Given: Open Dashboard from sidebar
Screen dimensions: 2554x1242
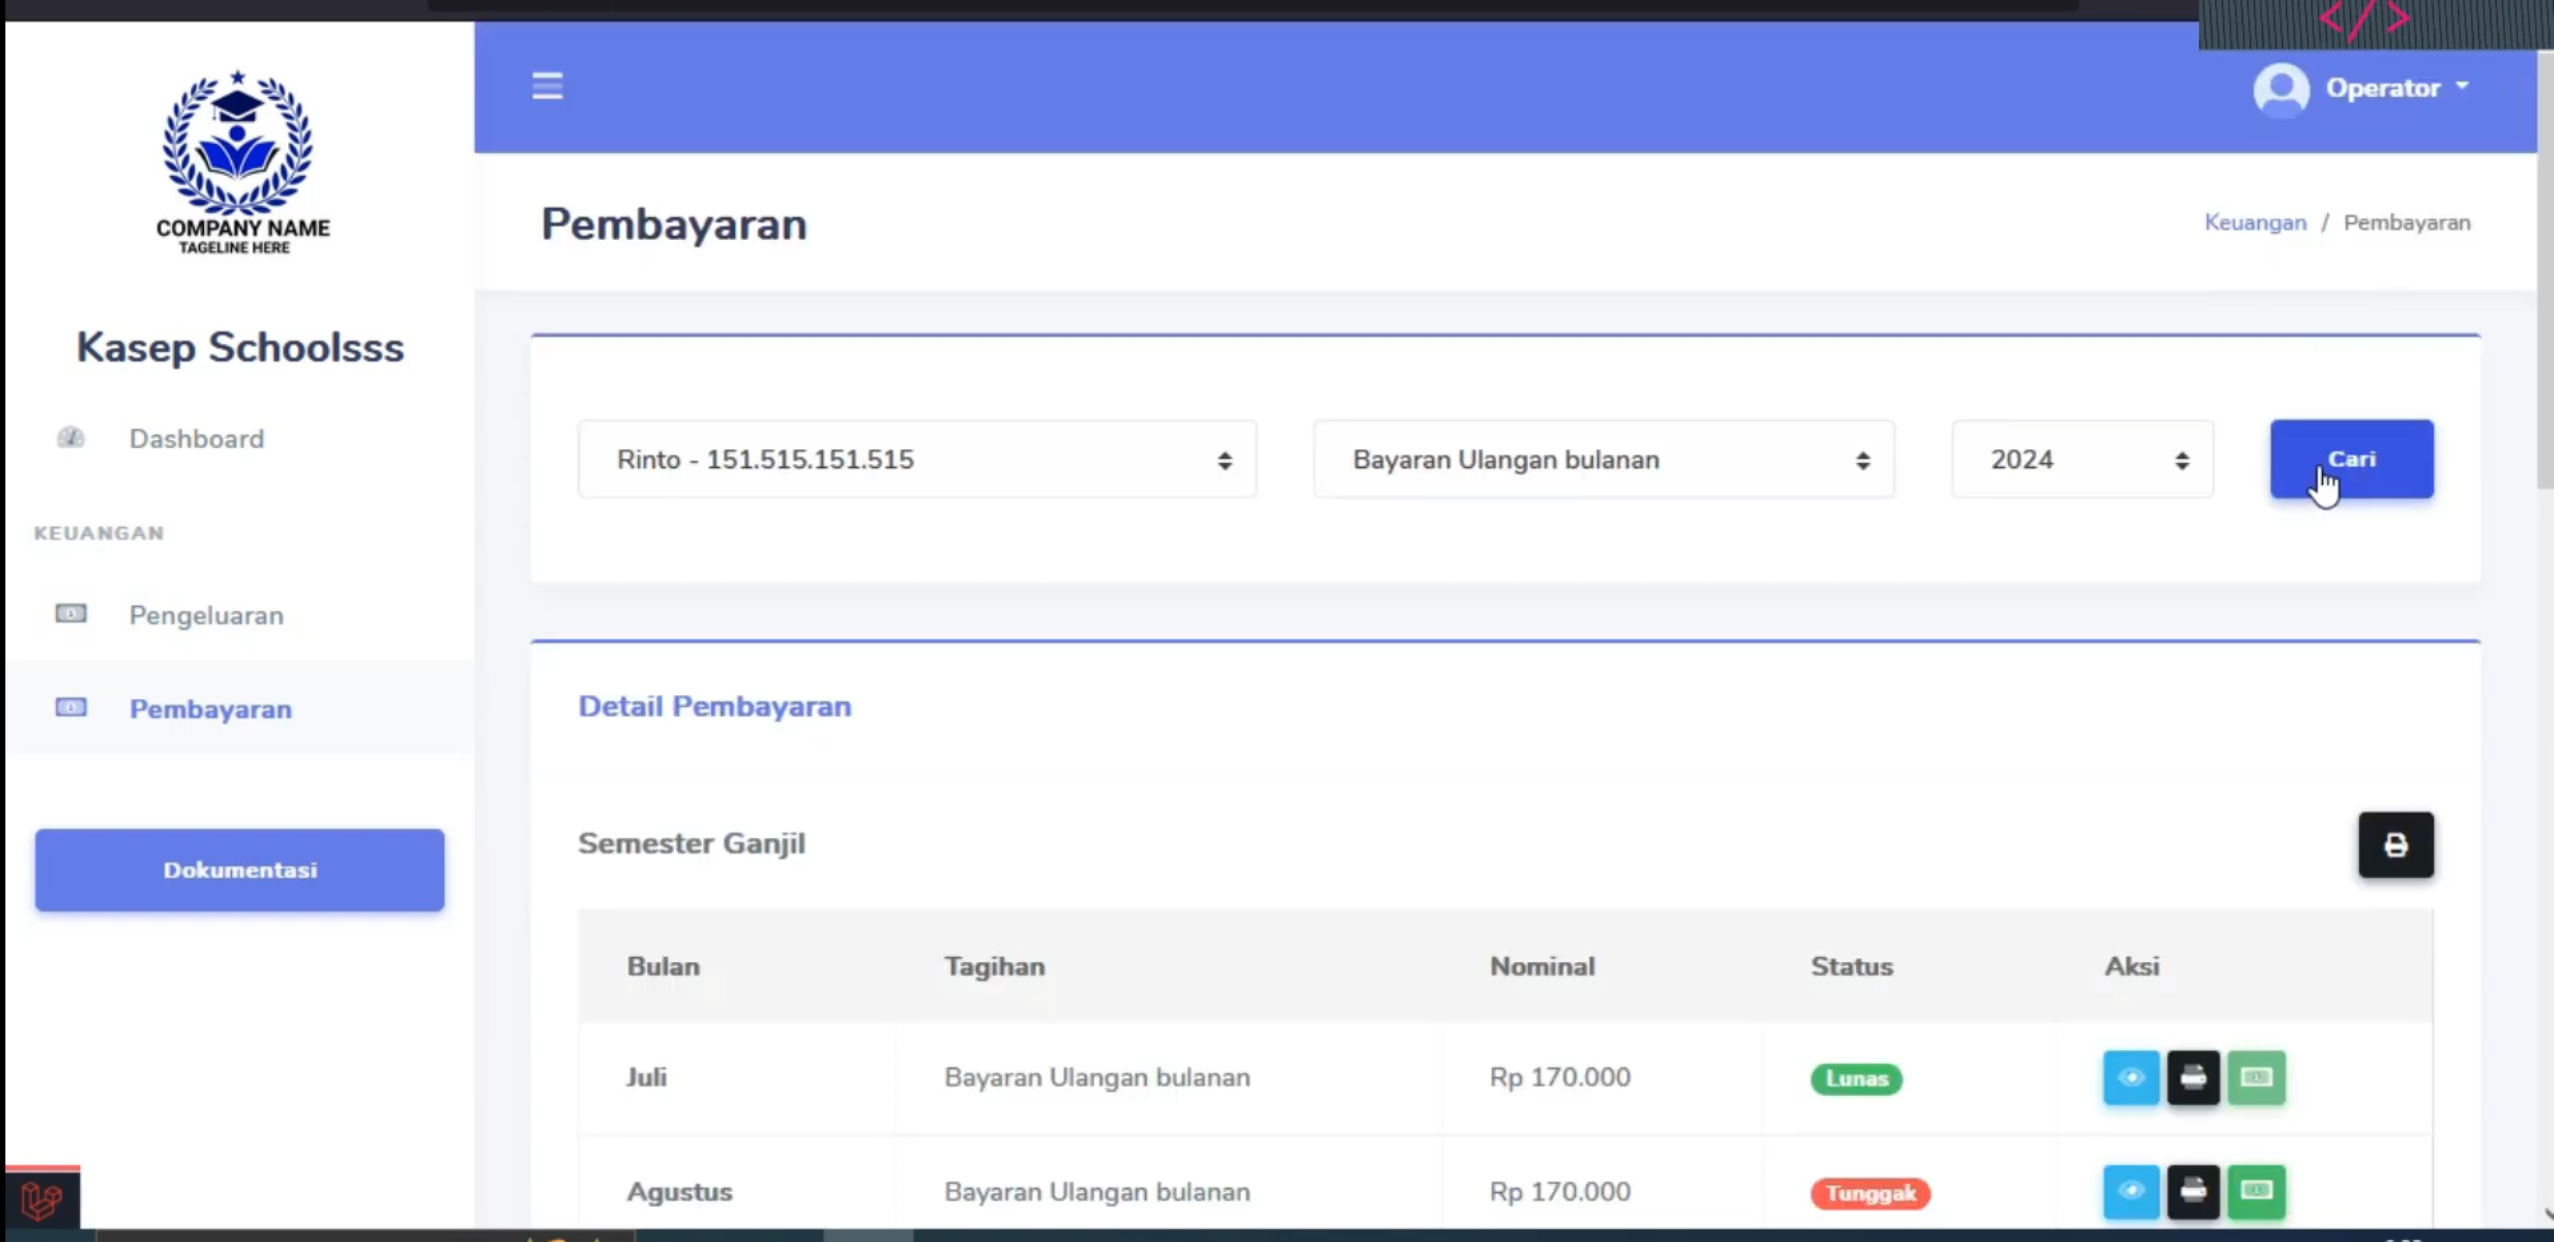Looking at the screenshot, I should pyautogui.click(x=196, y=438).
